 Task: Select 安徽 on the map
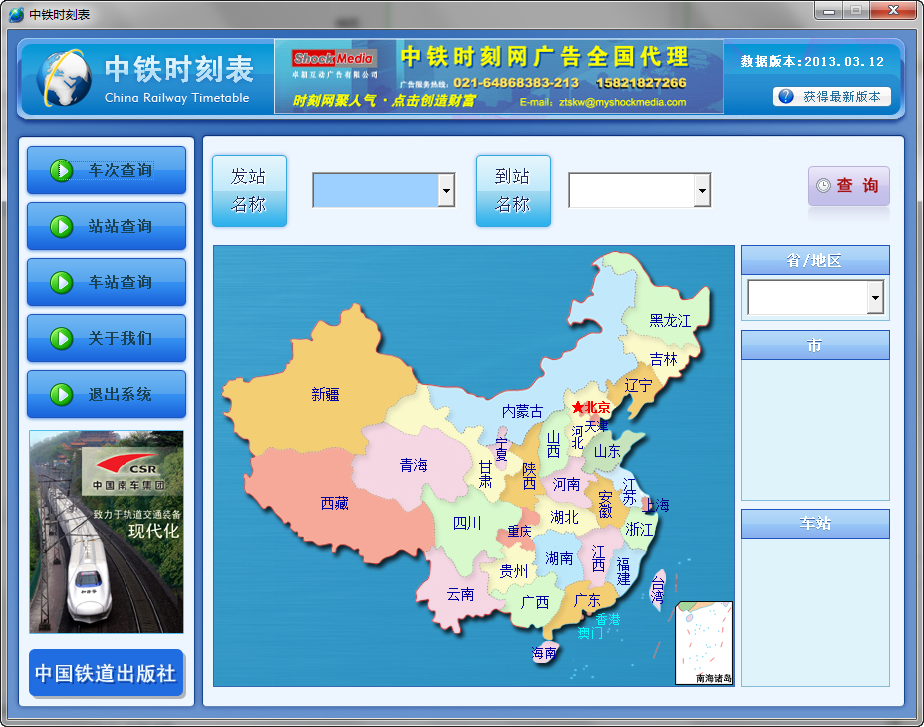pyautogui.click(x=605, y=505)
